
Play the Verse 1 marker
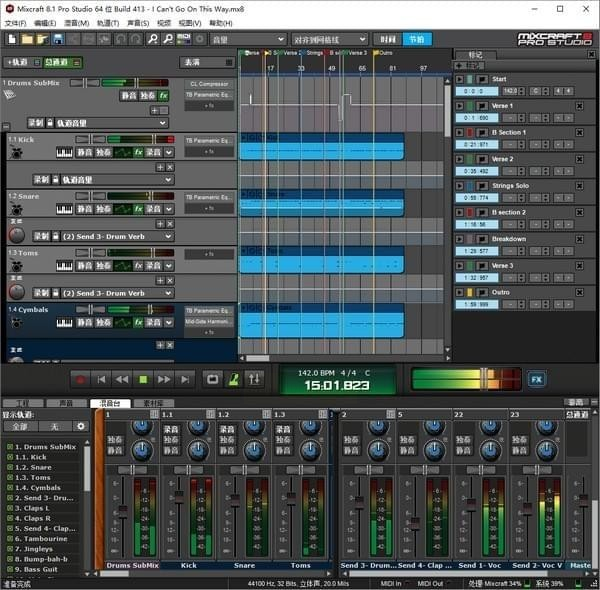point(459,105)
